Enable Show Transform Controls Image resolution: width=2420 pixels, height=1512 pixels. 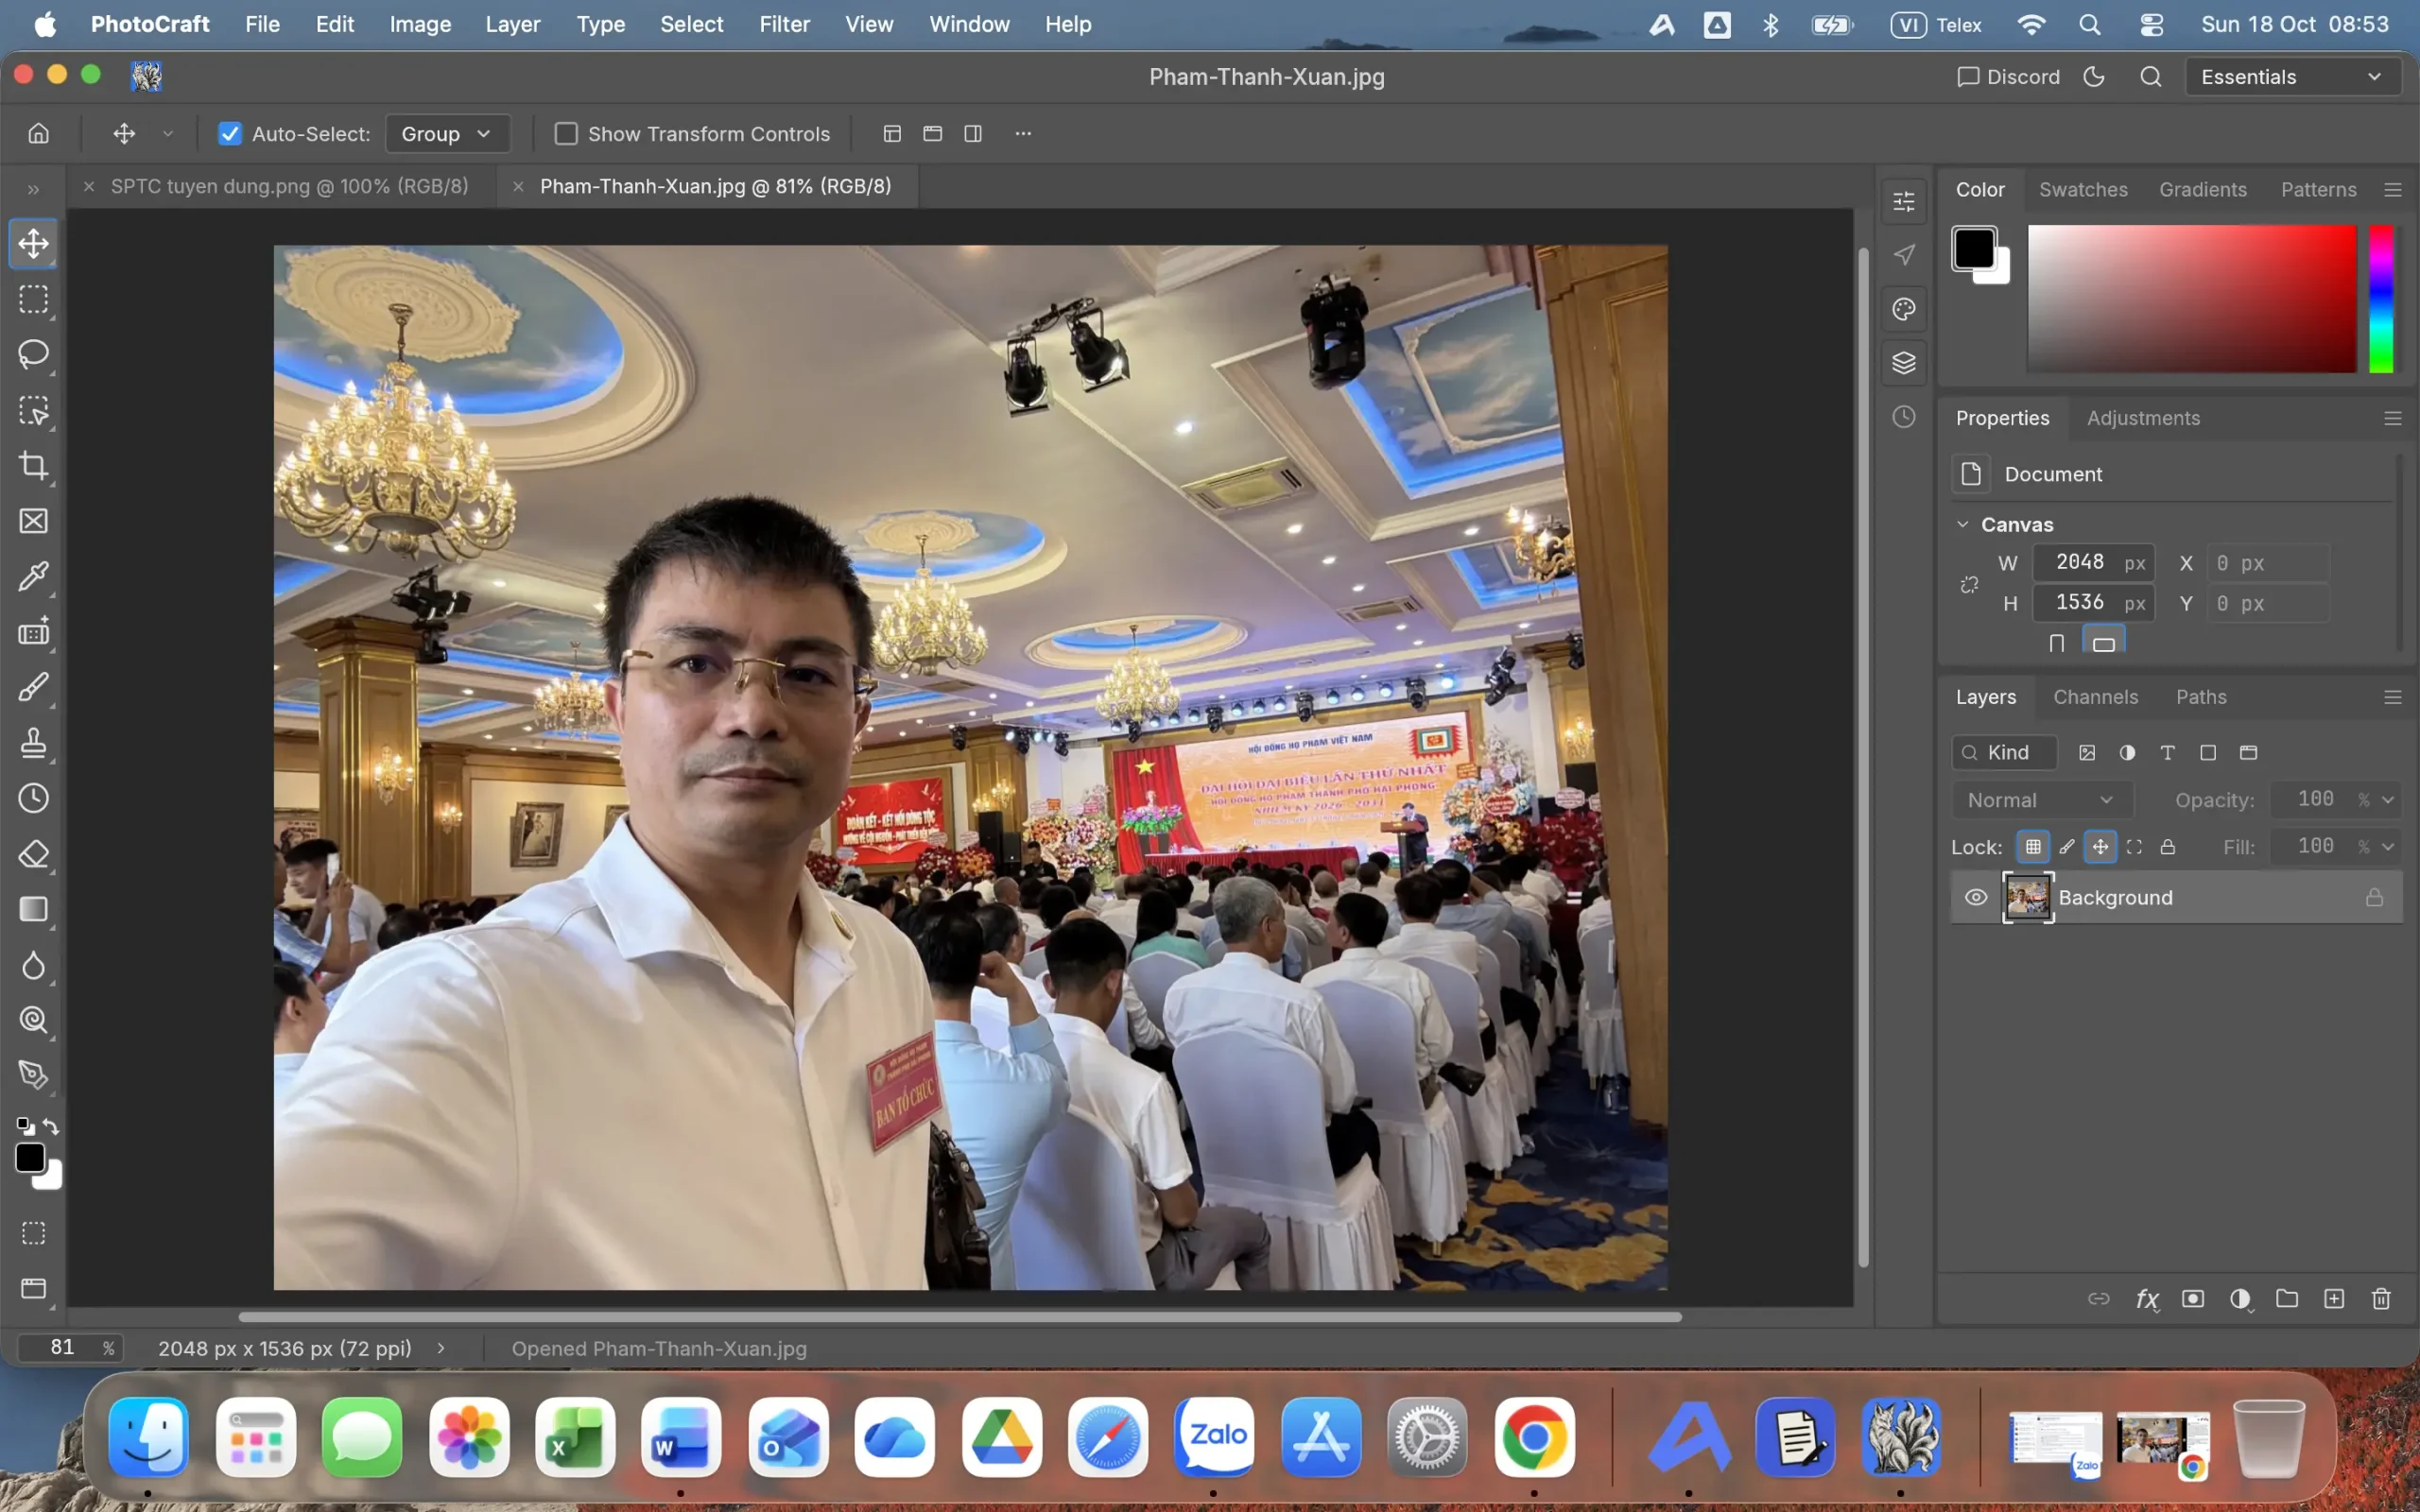tap(566, 133)
